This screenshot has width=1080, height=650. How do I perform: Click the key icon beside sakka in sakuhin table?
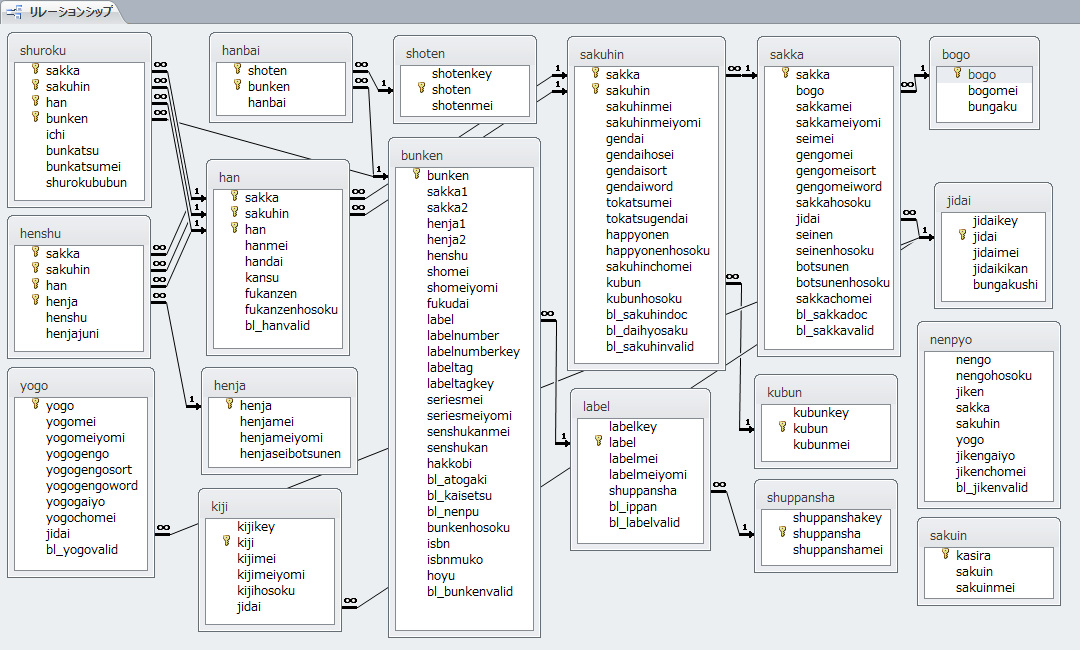click(596, 74)
